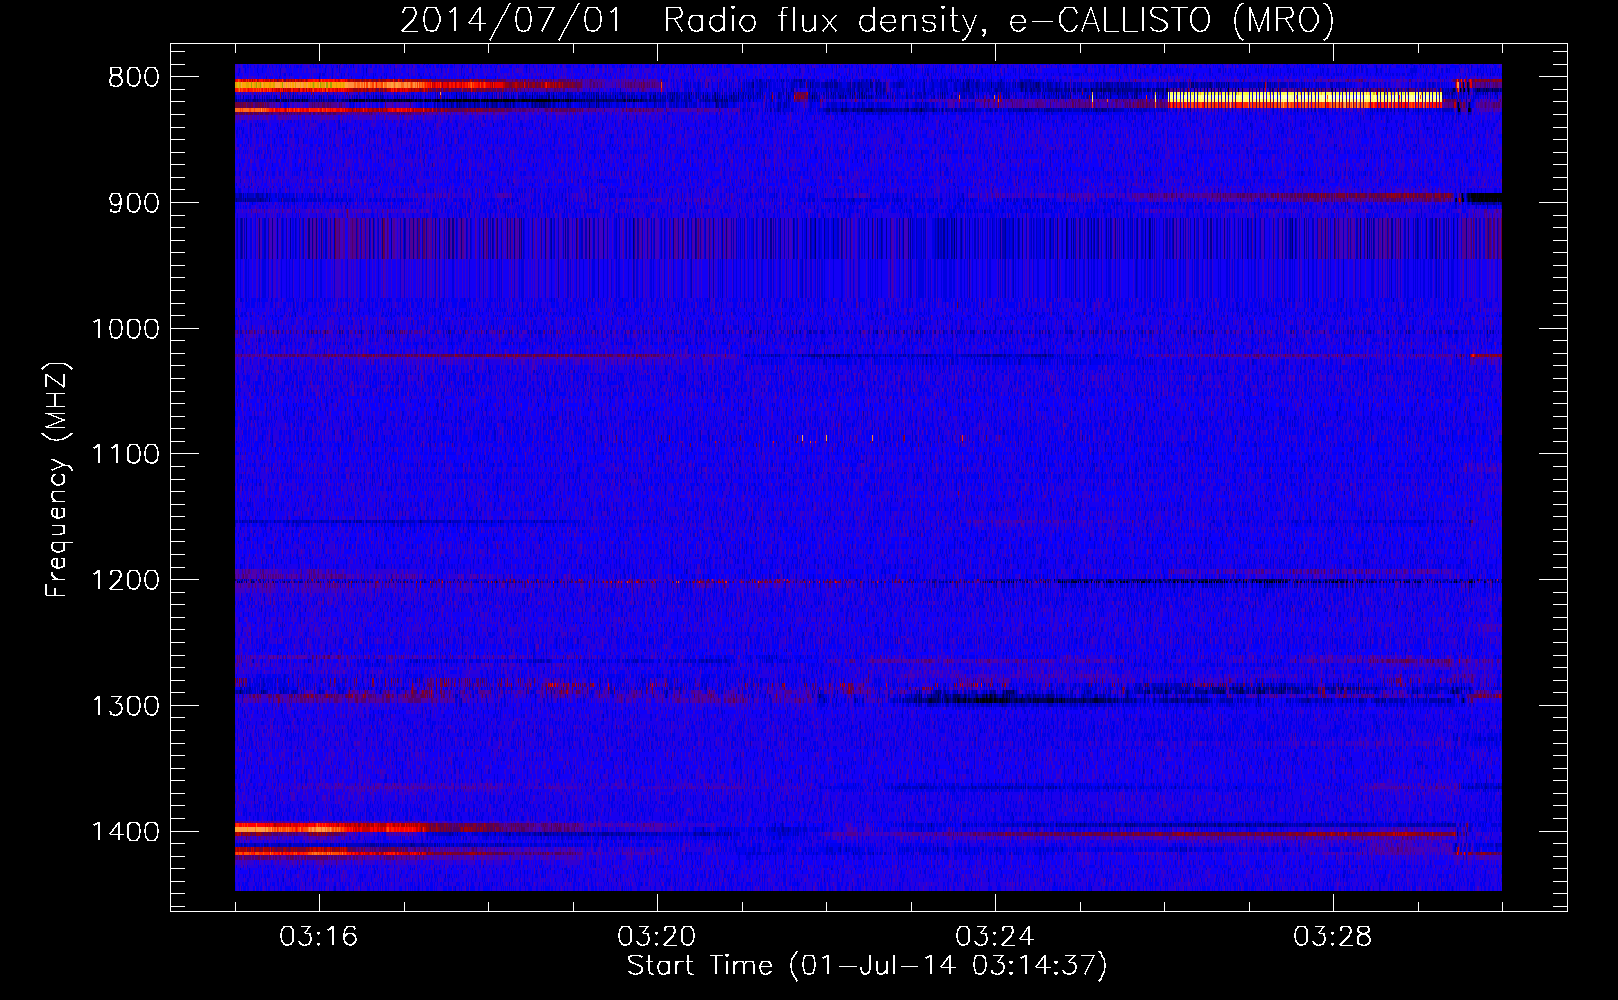Image resolution: width=1618 pixels, height=1000 pixels.
Task: Click the 'Frequency (MHZ)' axis label
Action: [58, 480]
